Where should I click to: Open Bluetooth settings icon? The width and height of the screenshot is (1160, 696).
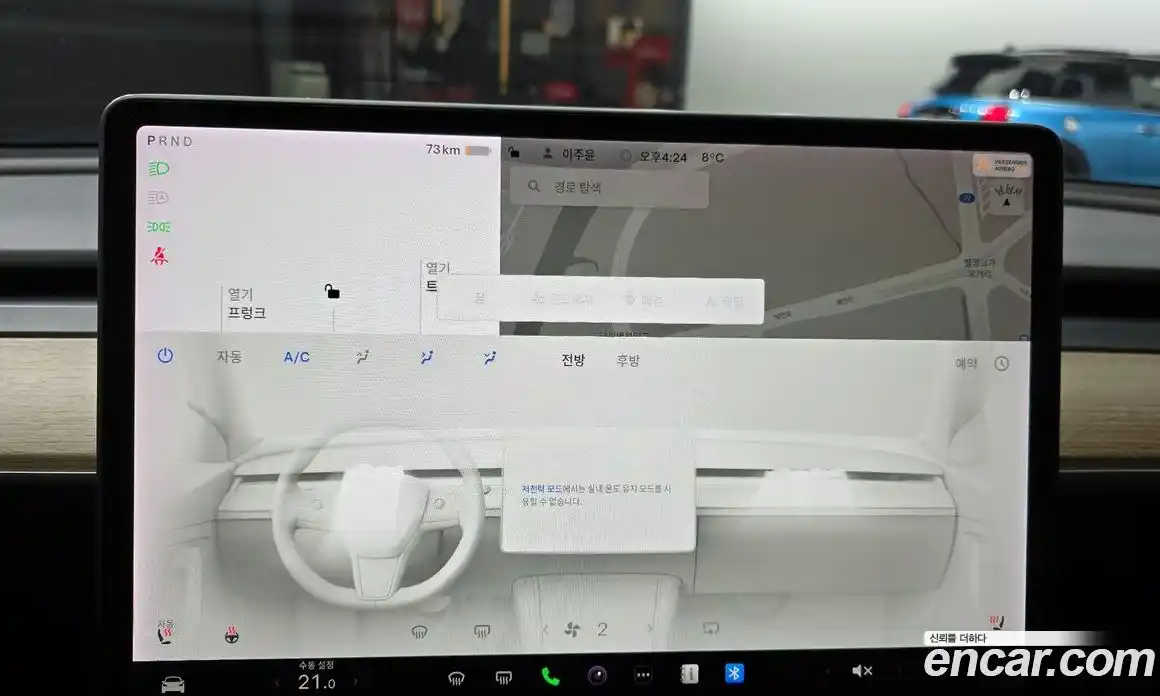pyautogui.click(x=734, y=673)
